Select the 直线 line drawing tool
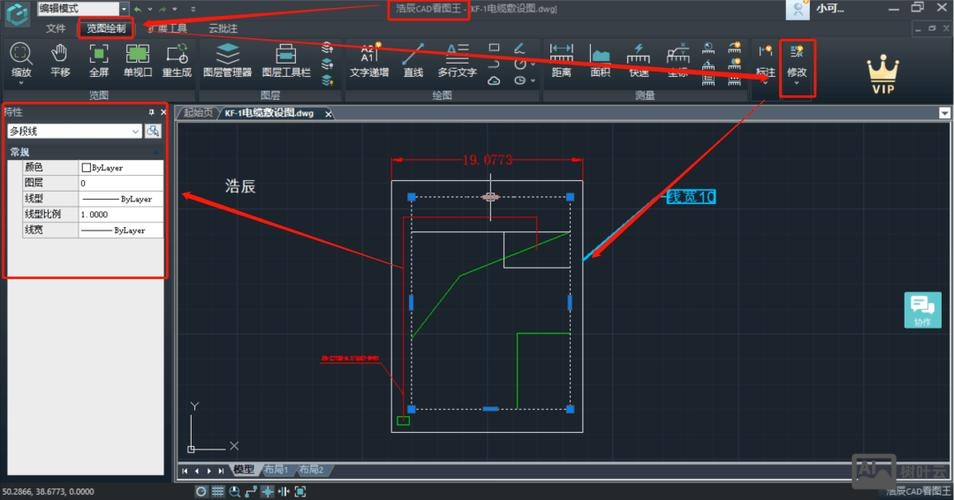The height and width of the screenshot is (500, 954). [413, 60]
